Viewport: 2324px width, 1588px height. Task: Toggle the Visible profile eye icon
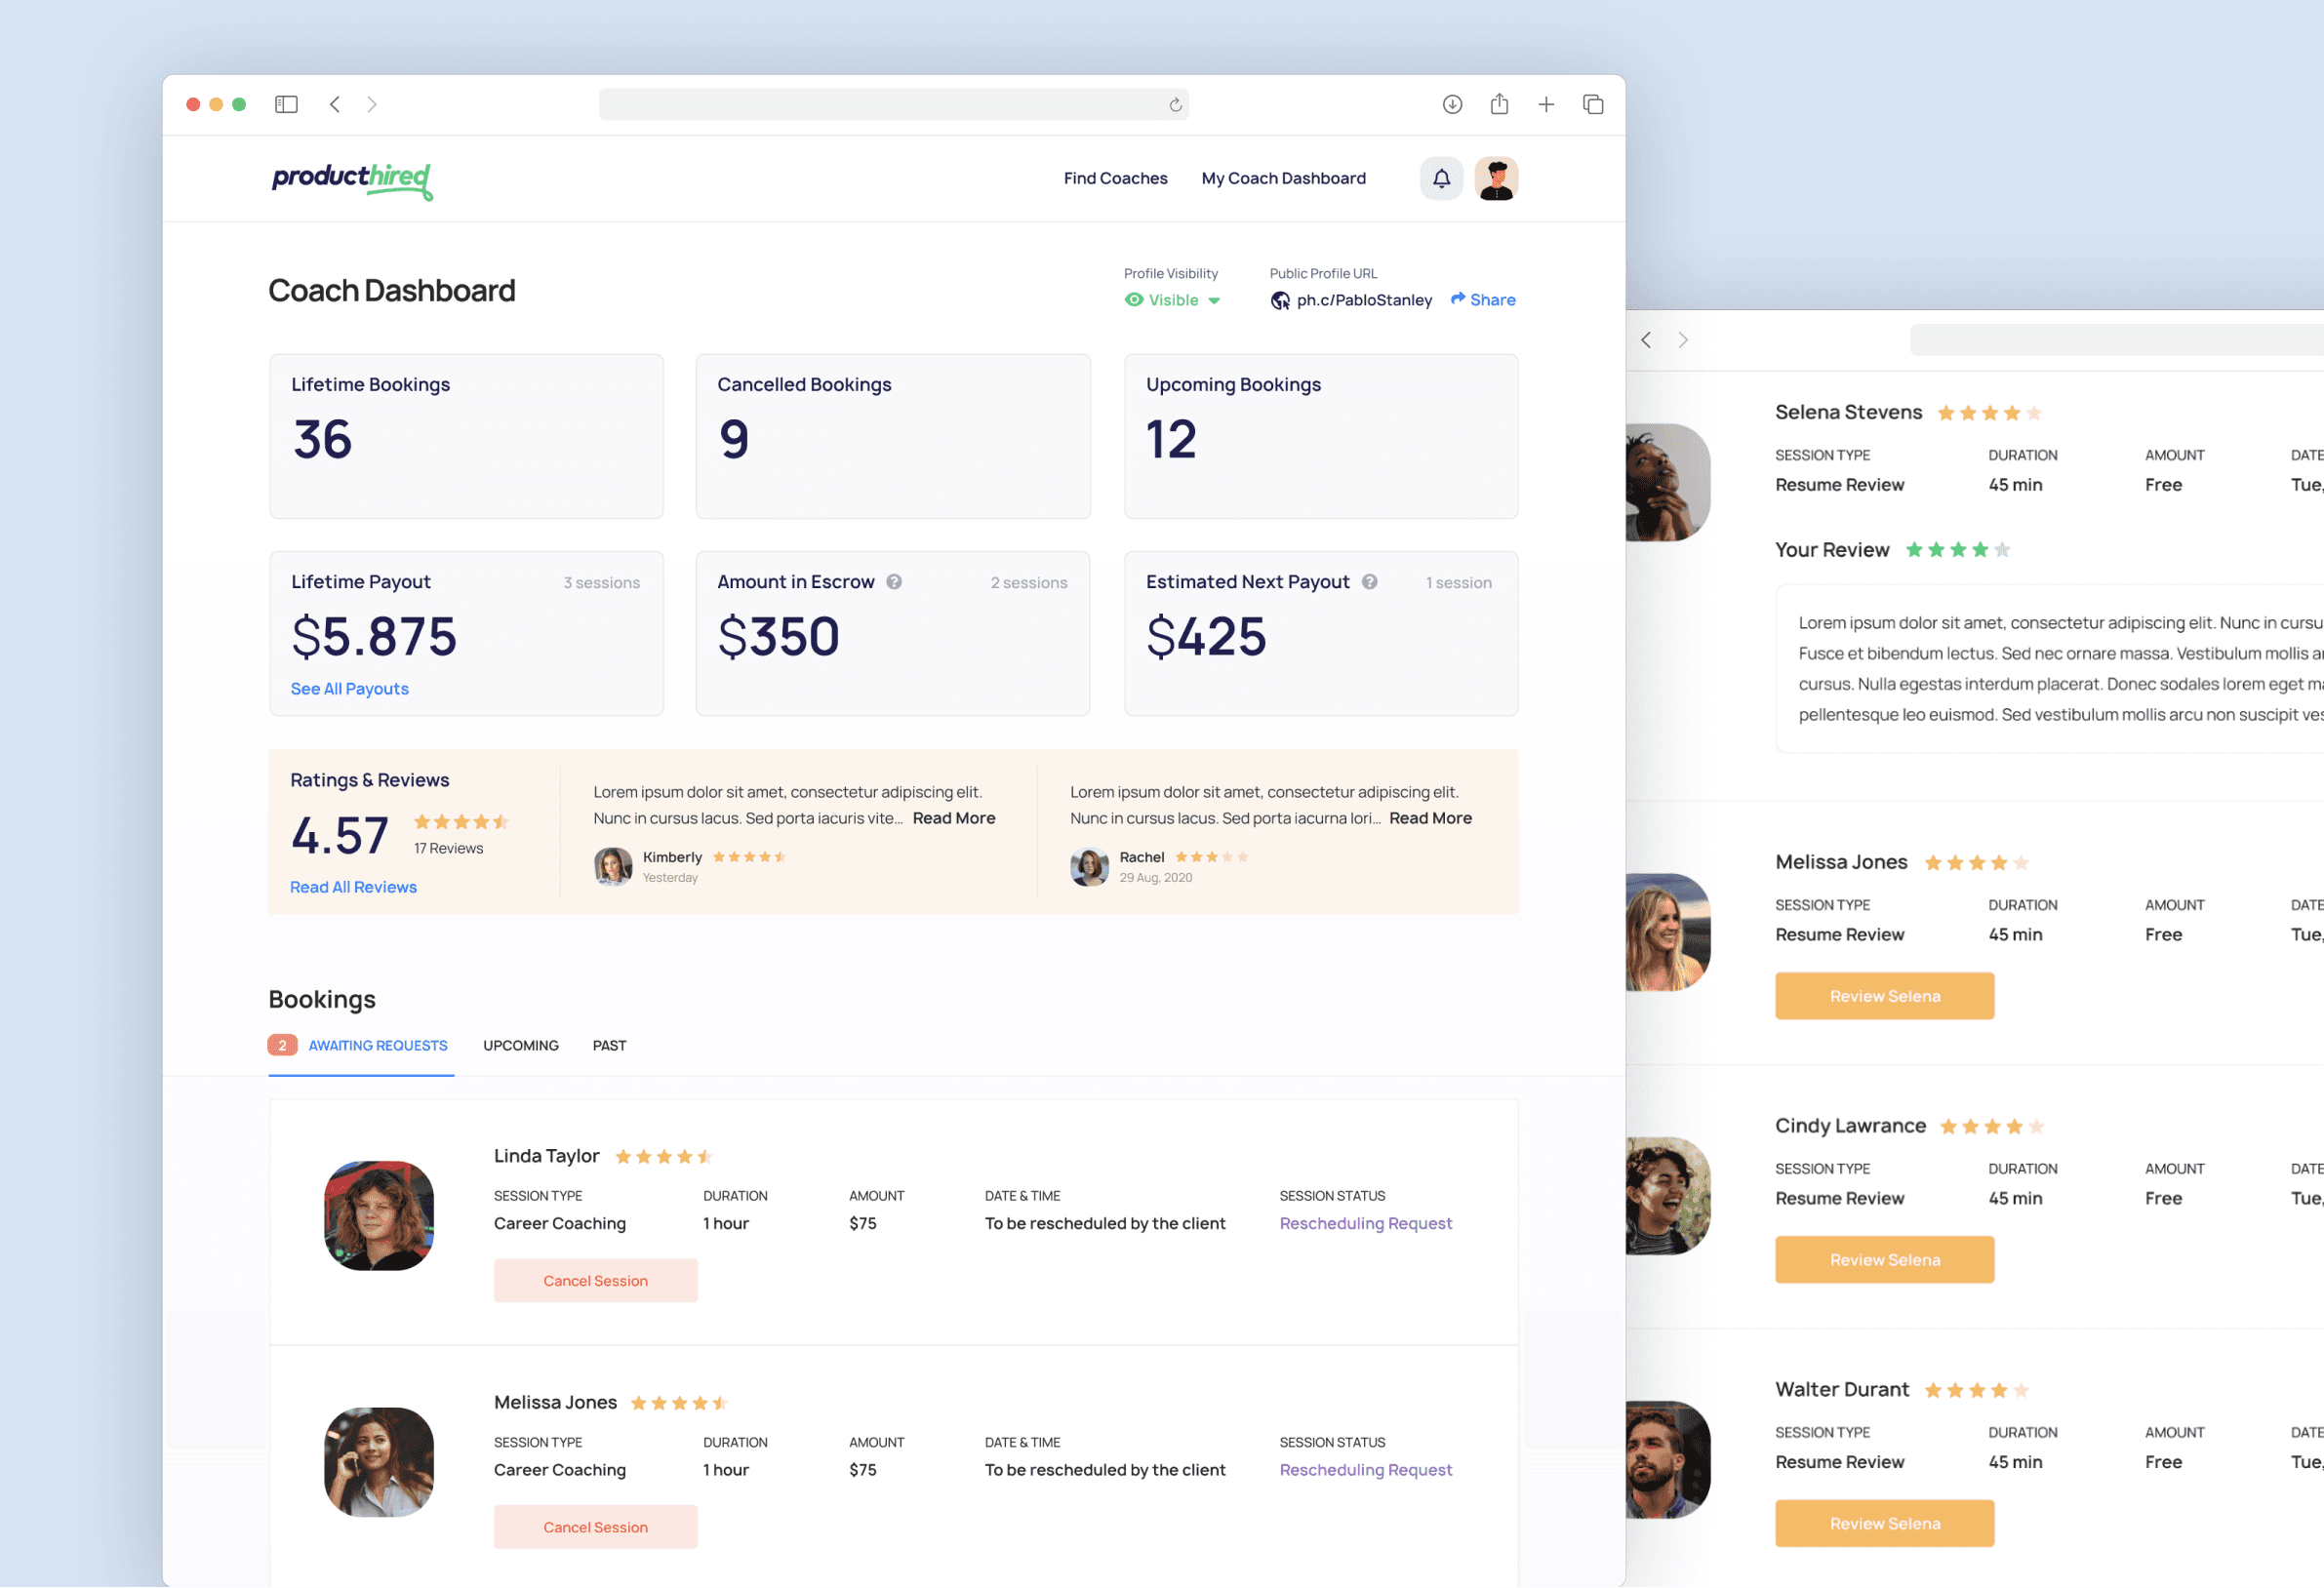pos(1133,300)
